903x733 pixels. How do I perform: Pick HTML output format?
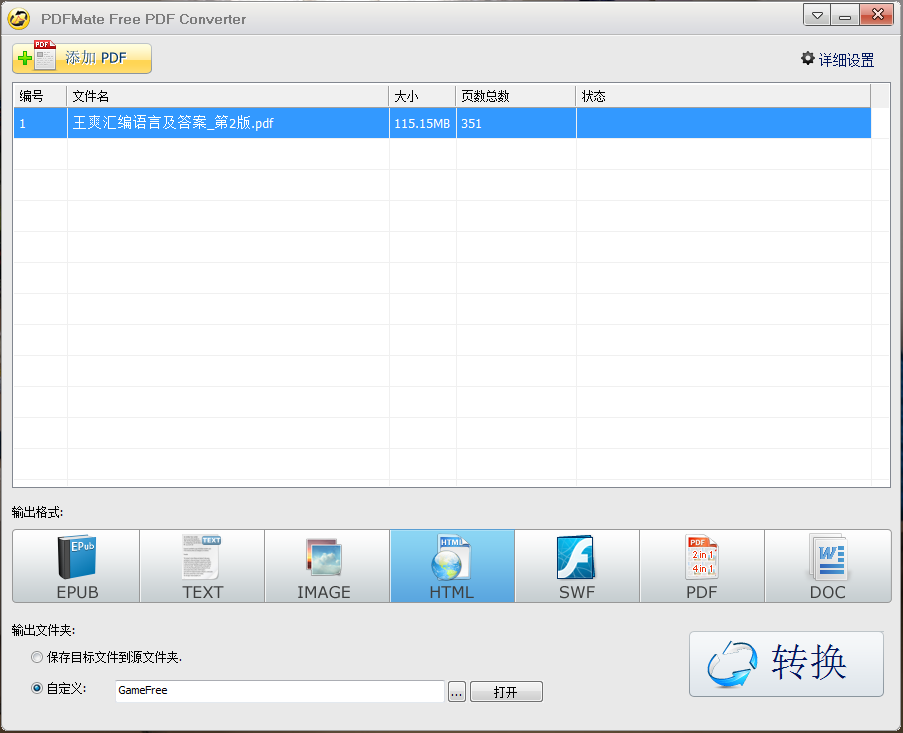pos(452,566)
